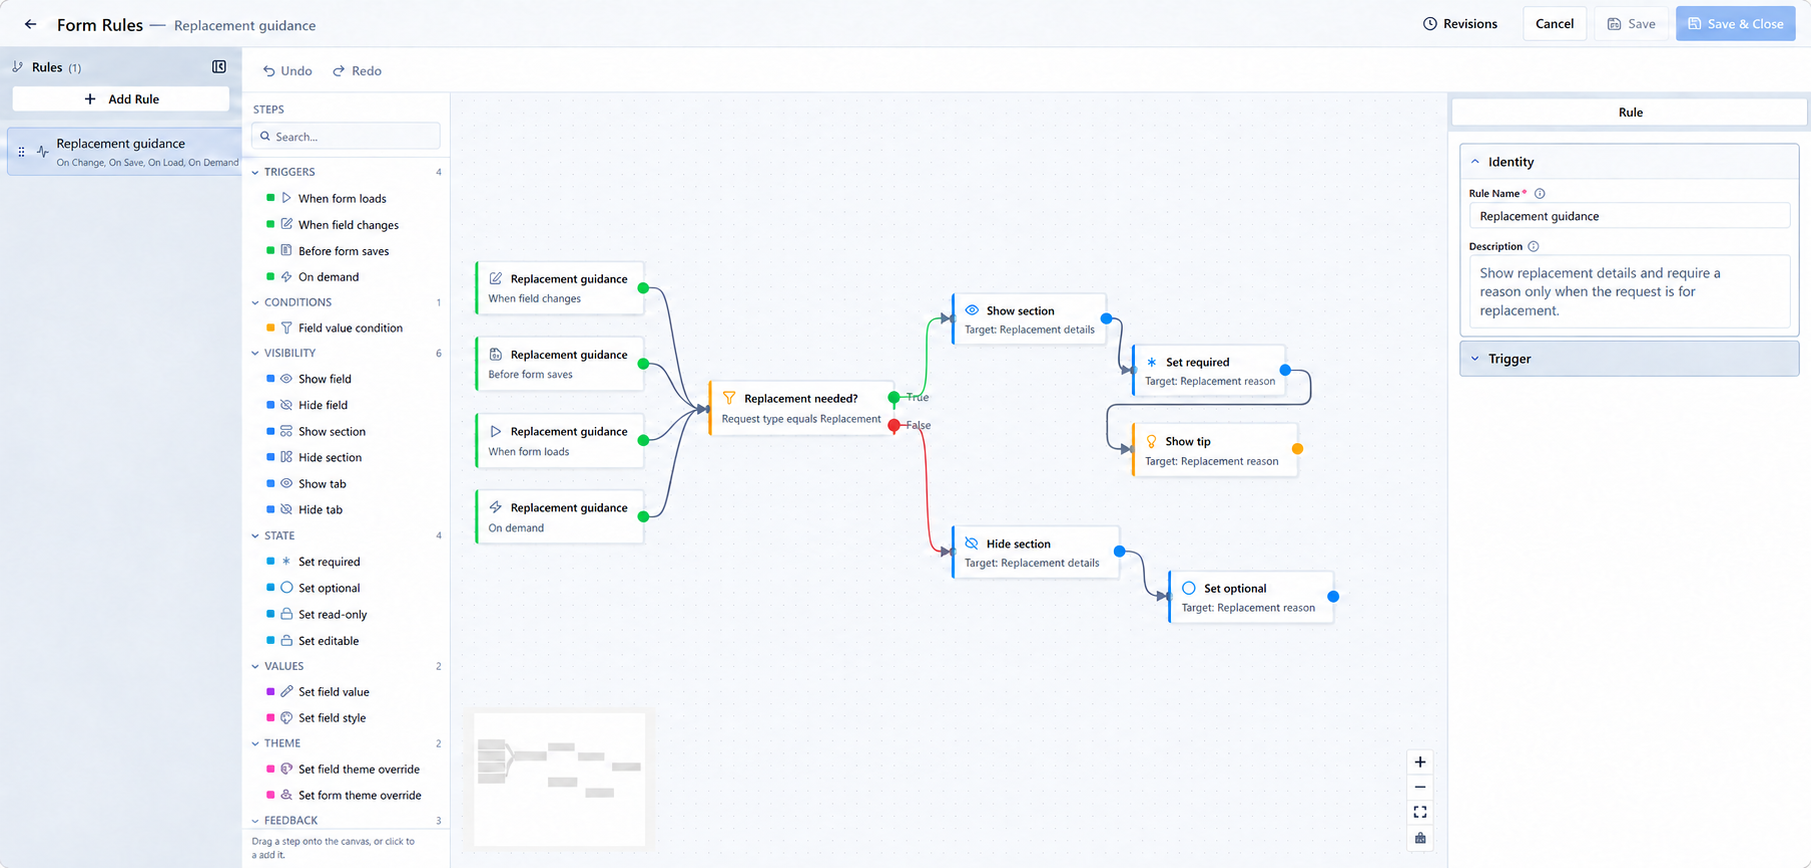Click into the Rule Name field
The height and width of the screenshot is (868, 1811).
tap(1629, 216)
